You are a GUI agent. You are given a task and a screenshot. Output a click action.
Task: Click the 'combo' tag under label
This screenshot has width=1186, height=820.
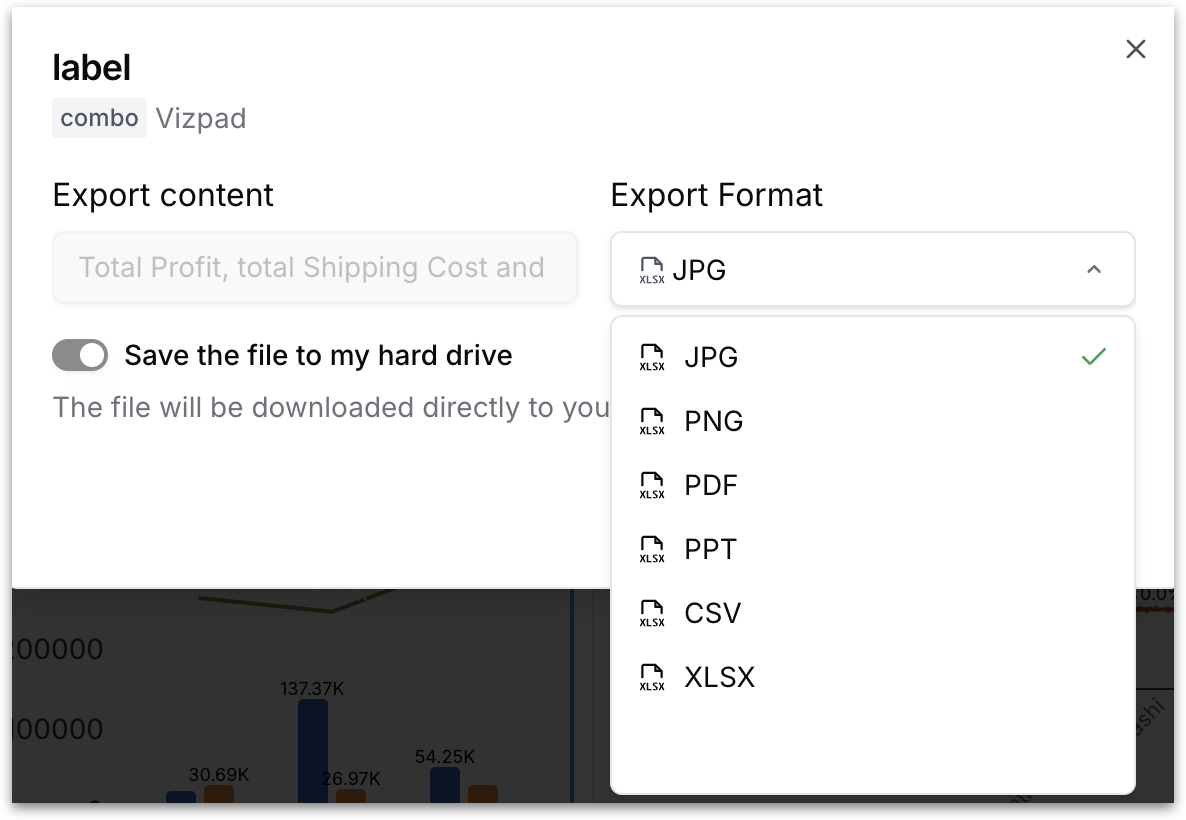click(99, 118)
